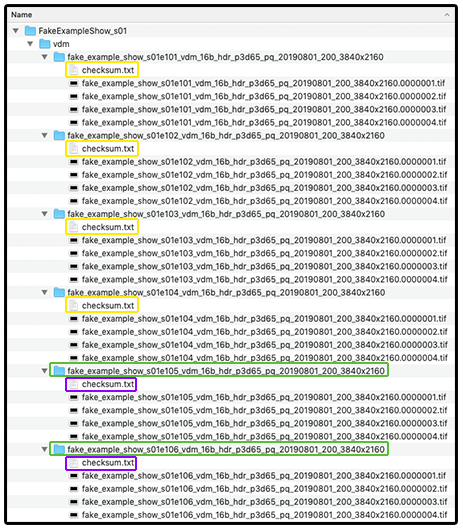Click tif icon of s01e102 frame 0000004

(74, 201)
